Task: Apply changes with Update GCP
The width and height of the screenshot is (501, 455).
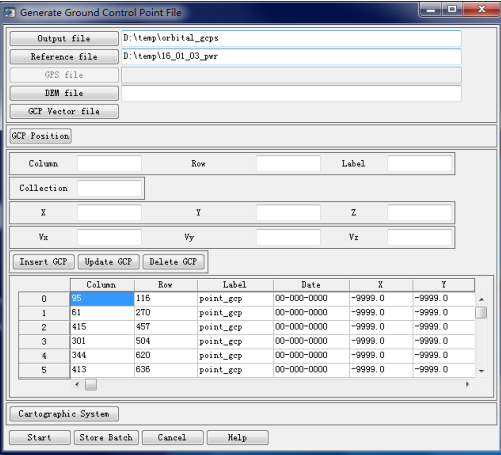Action: (x=109, y=262)
